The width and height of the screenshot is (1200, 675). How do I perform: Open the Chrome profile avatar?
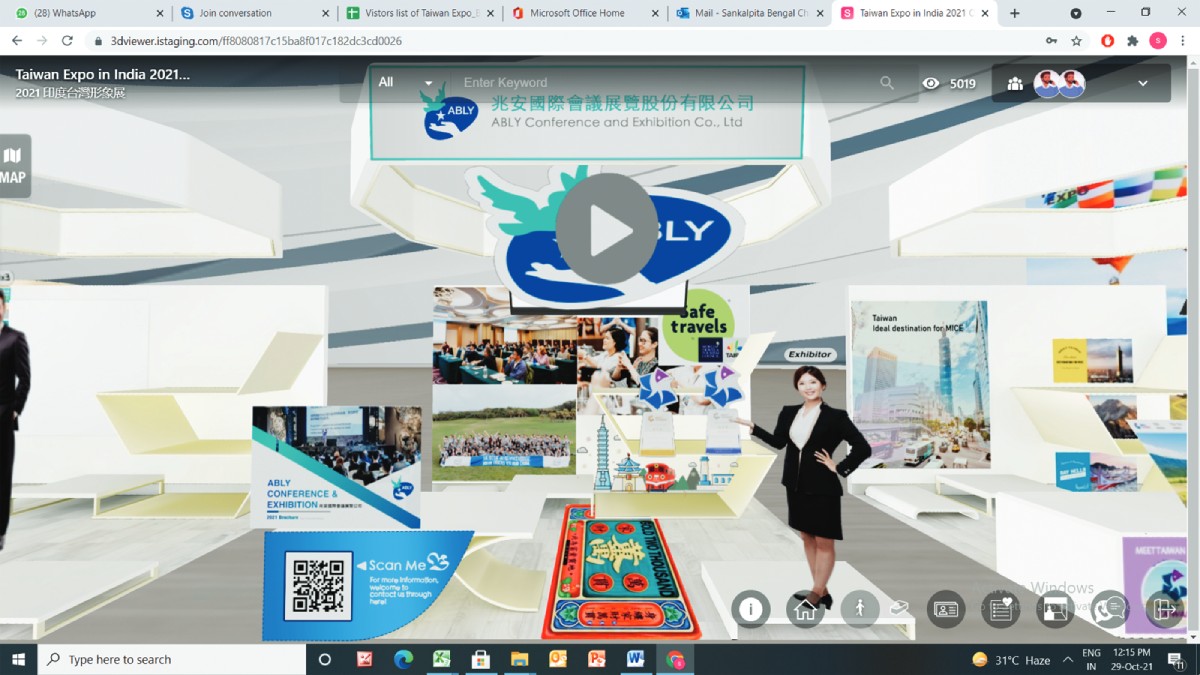point(1158,41)
